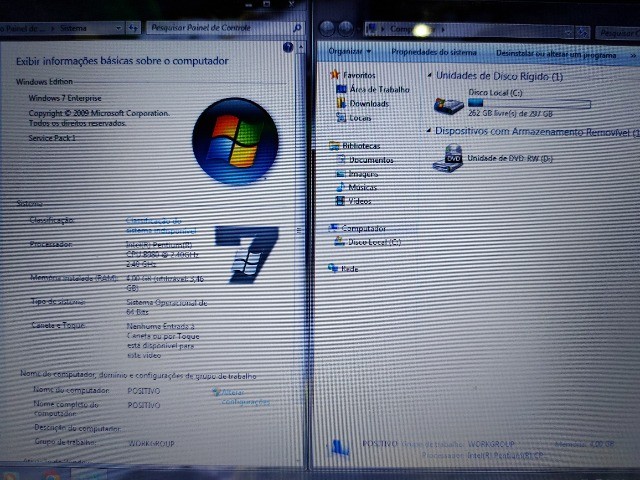Open Downloads folder in navigation pane
The image size is (640, 480).
tap(362, 103)
